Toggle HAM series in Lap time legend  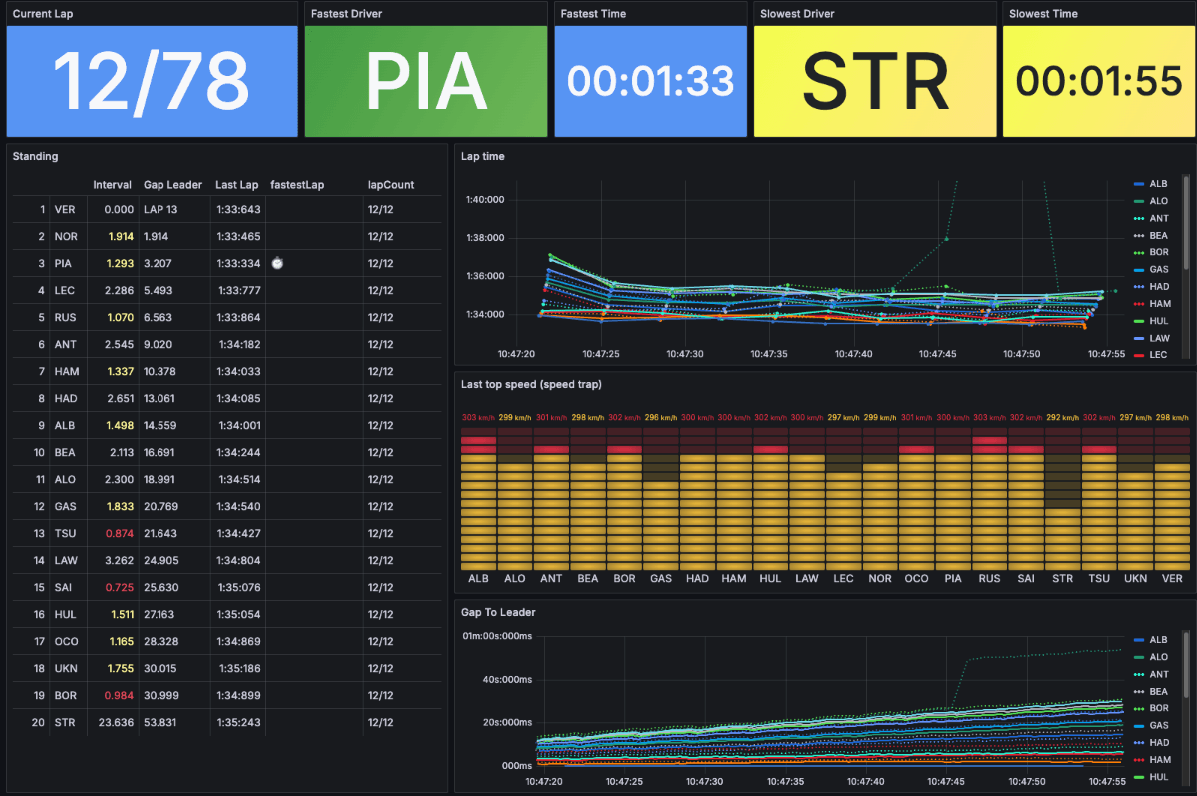pos(1160,304)
